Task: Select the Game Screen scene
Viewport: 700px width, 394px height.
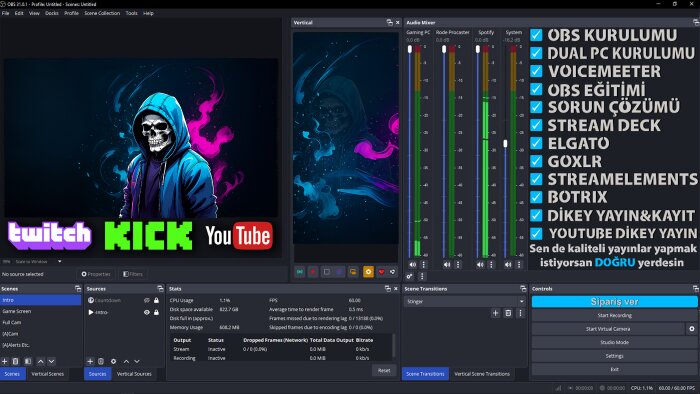Action: pos(41,311)
